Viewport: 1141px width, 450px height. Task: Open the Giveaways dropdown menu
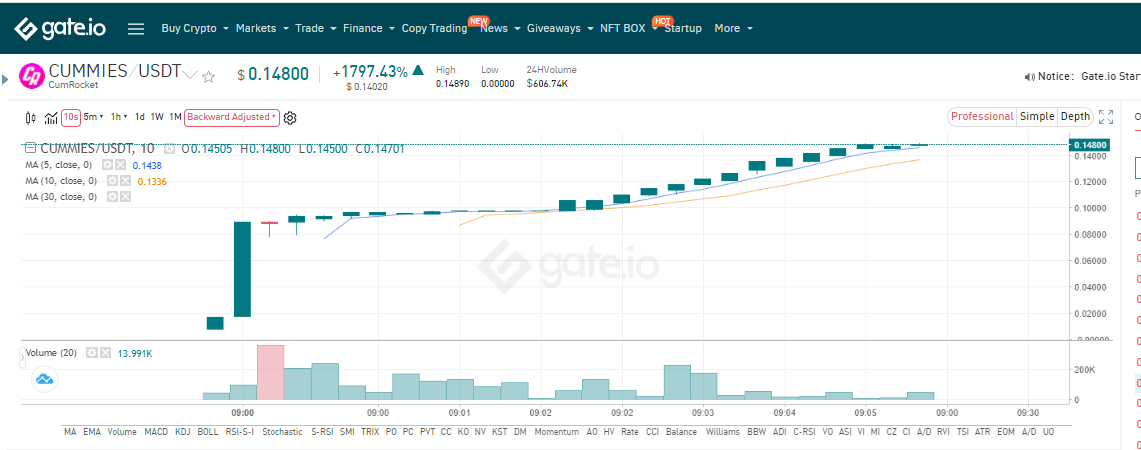click(x=560, y=28)
